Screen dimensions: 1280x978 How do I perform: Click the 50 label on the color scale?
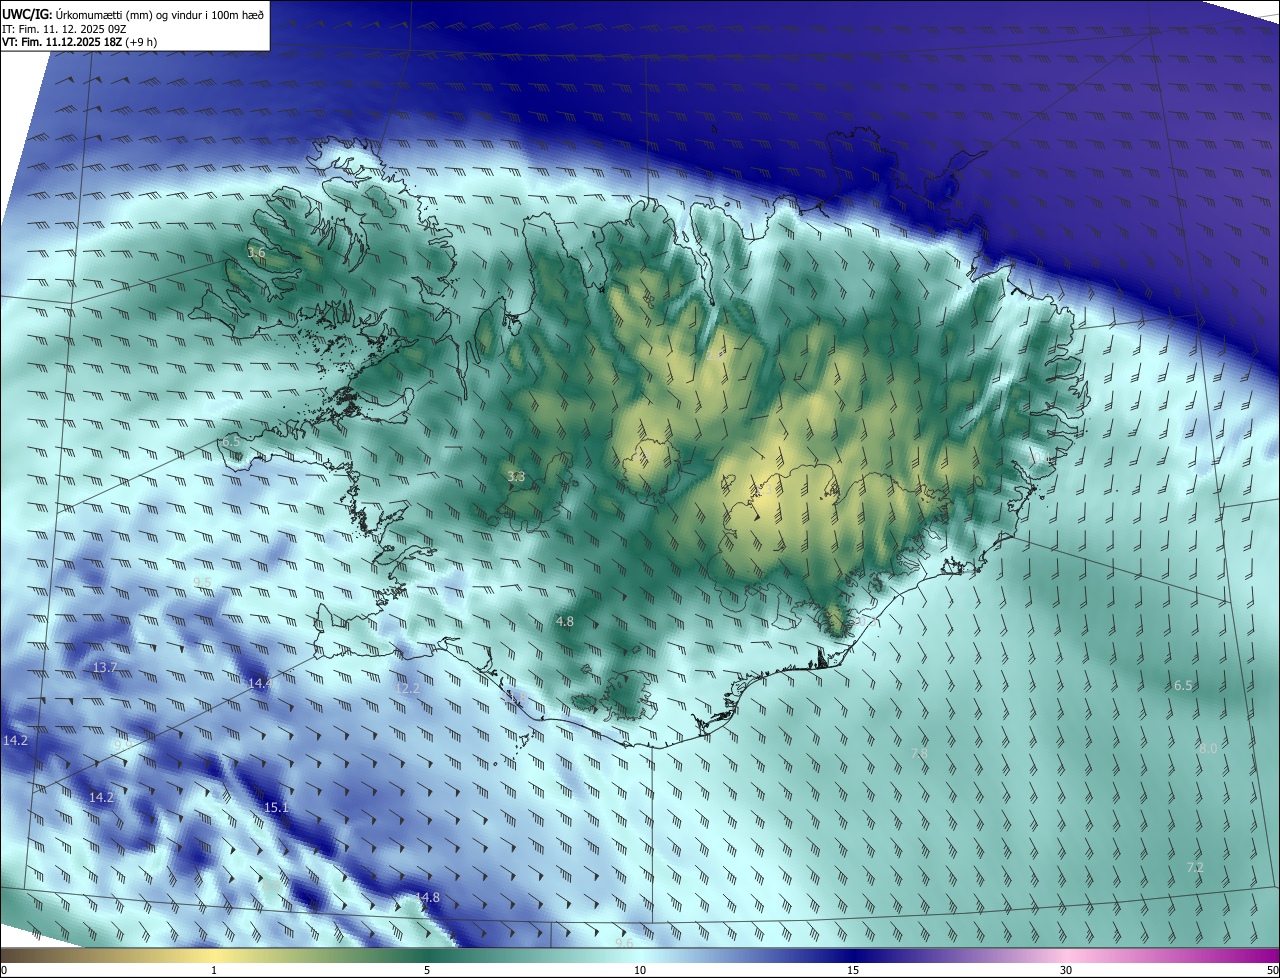(x=1272, y=970)
